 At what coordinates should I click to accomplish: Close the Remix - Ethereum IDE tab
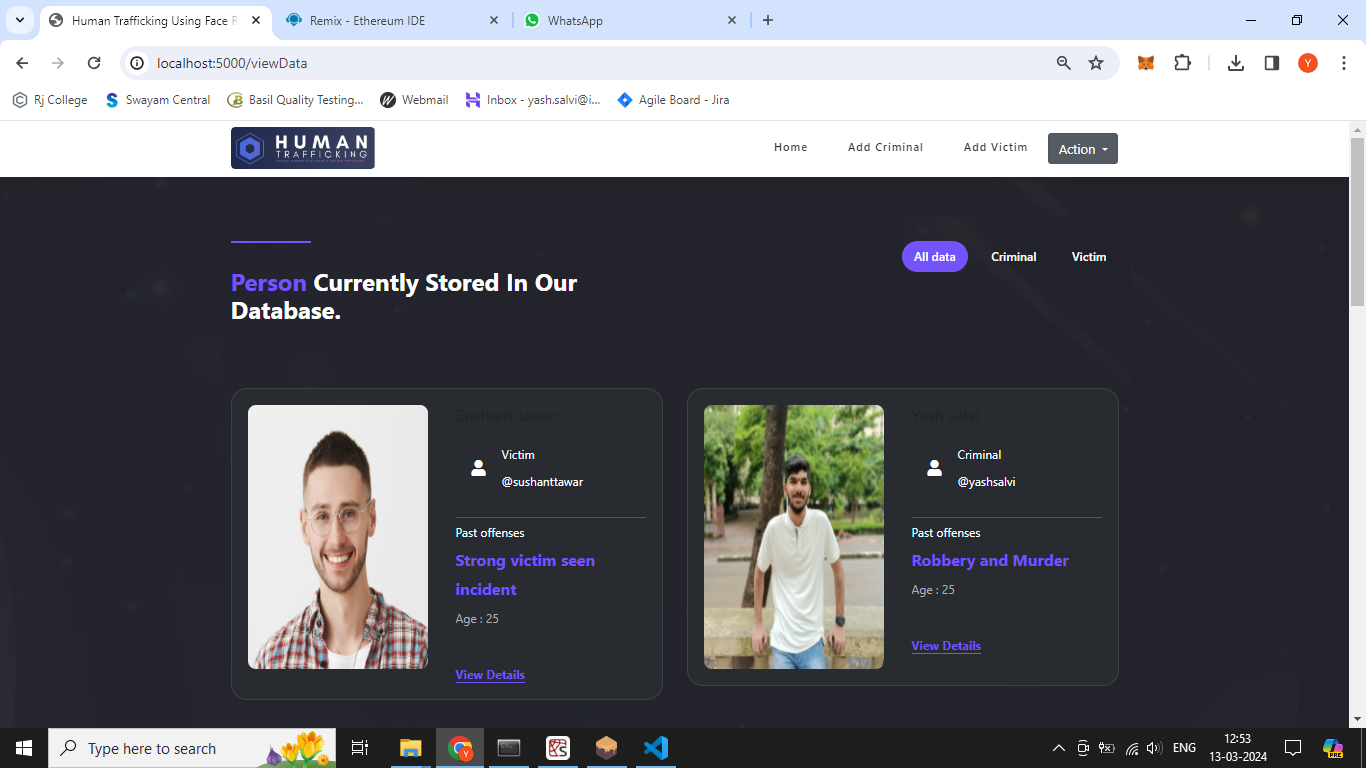(x=494, y=20)
